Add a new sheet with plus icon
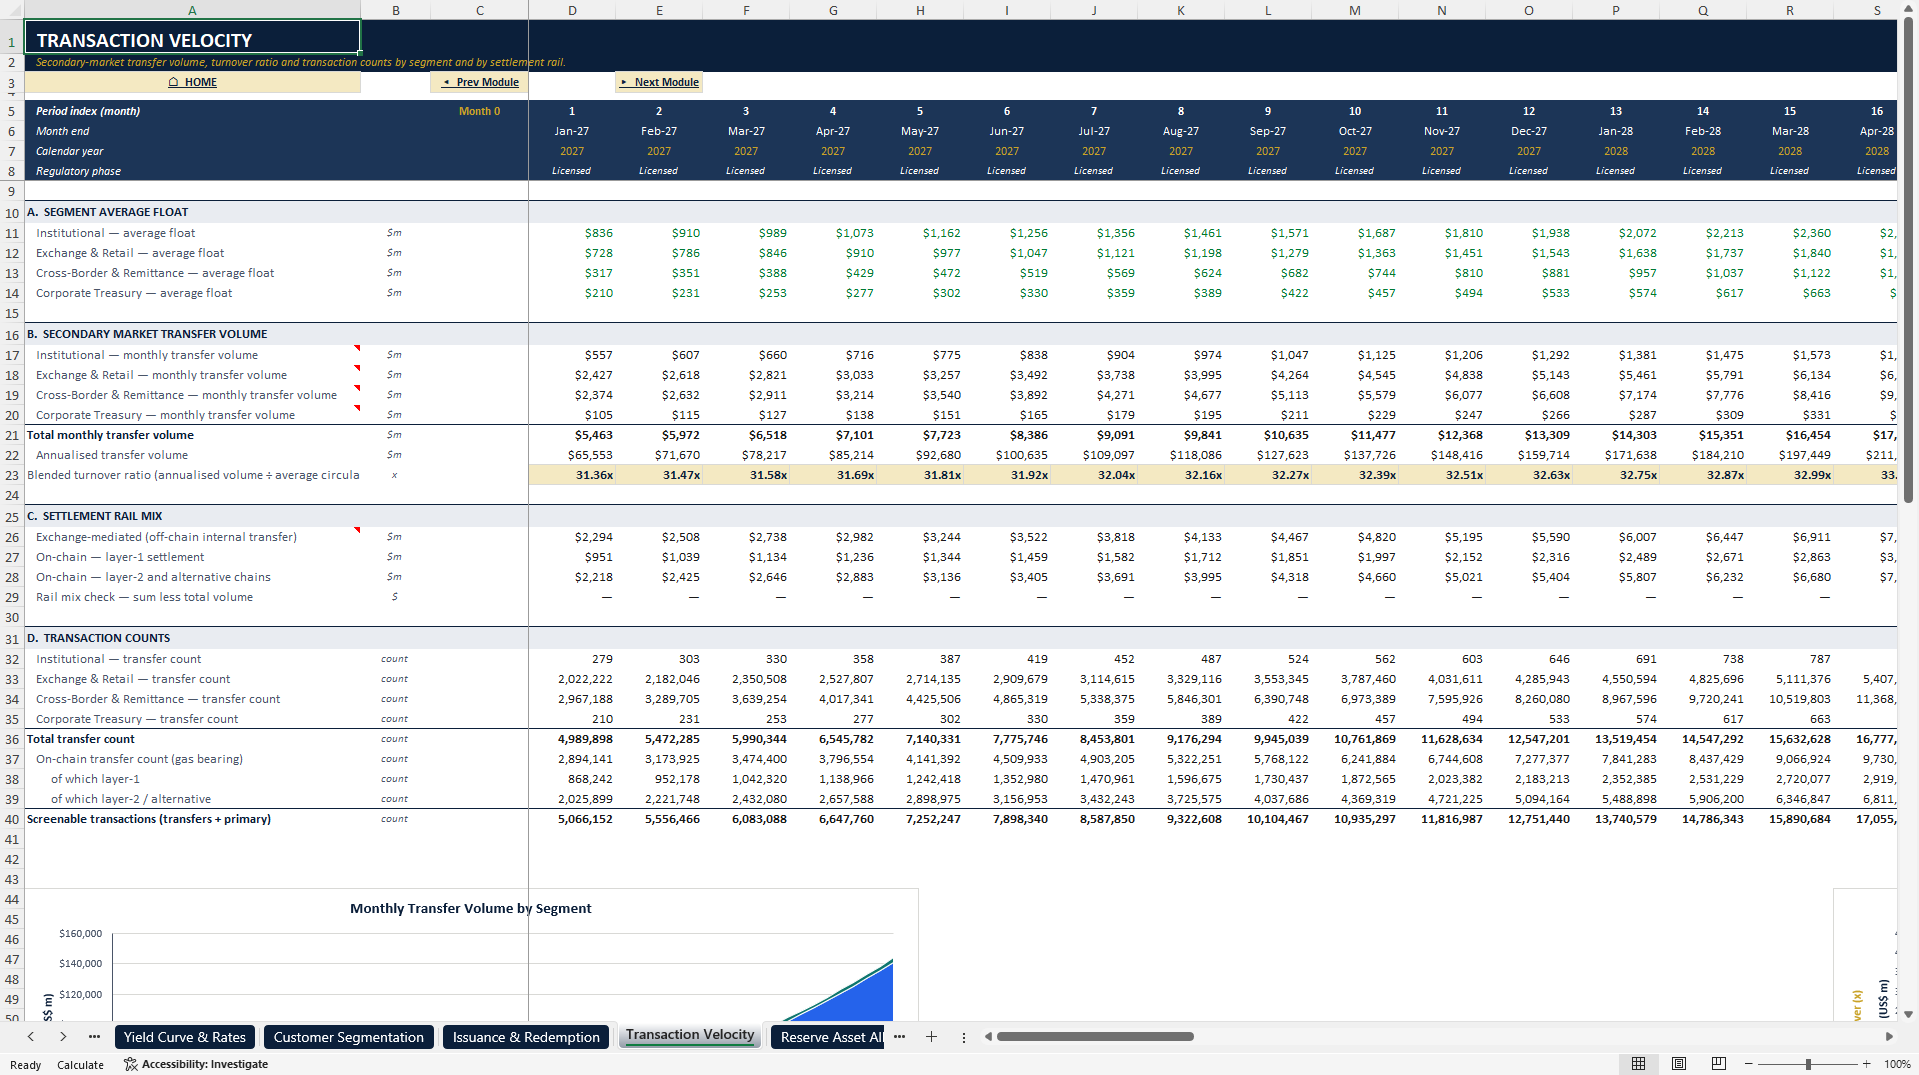 (931, 1037)
